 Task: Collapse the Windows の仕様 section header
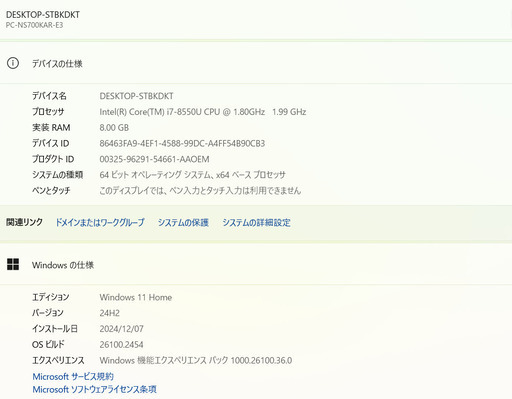256,265
